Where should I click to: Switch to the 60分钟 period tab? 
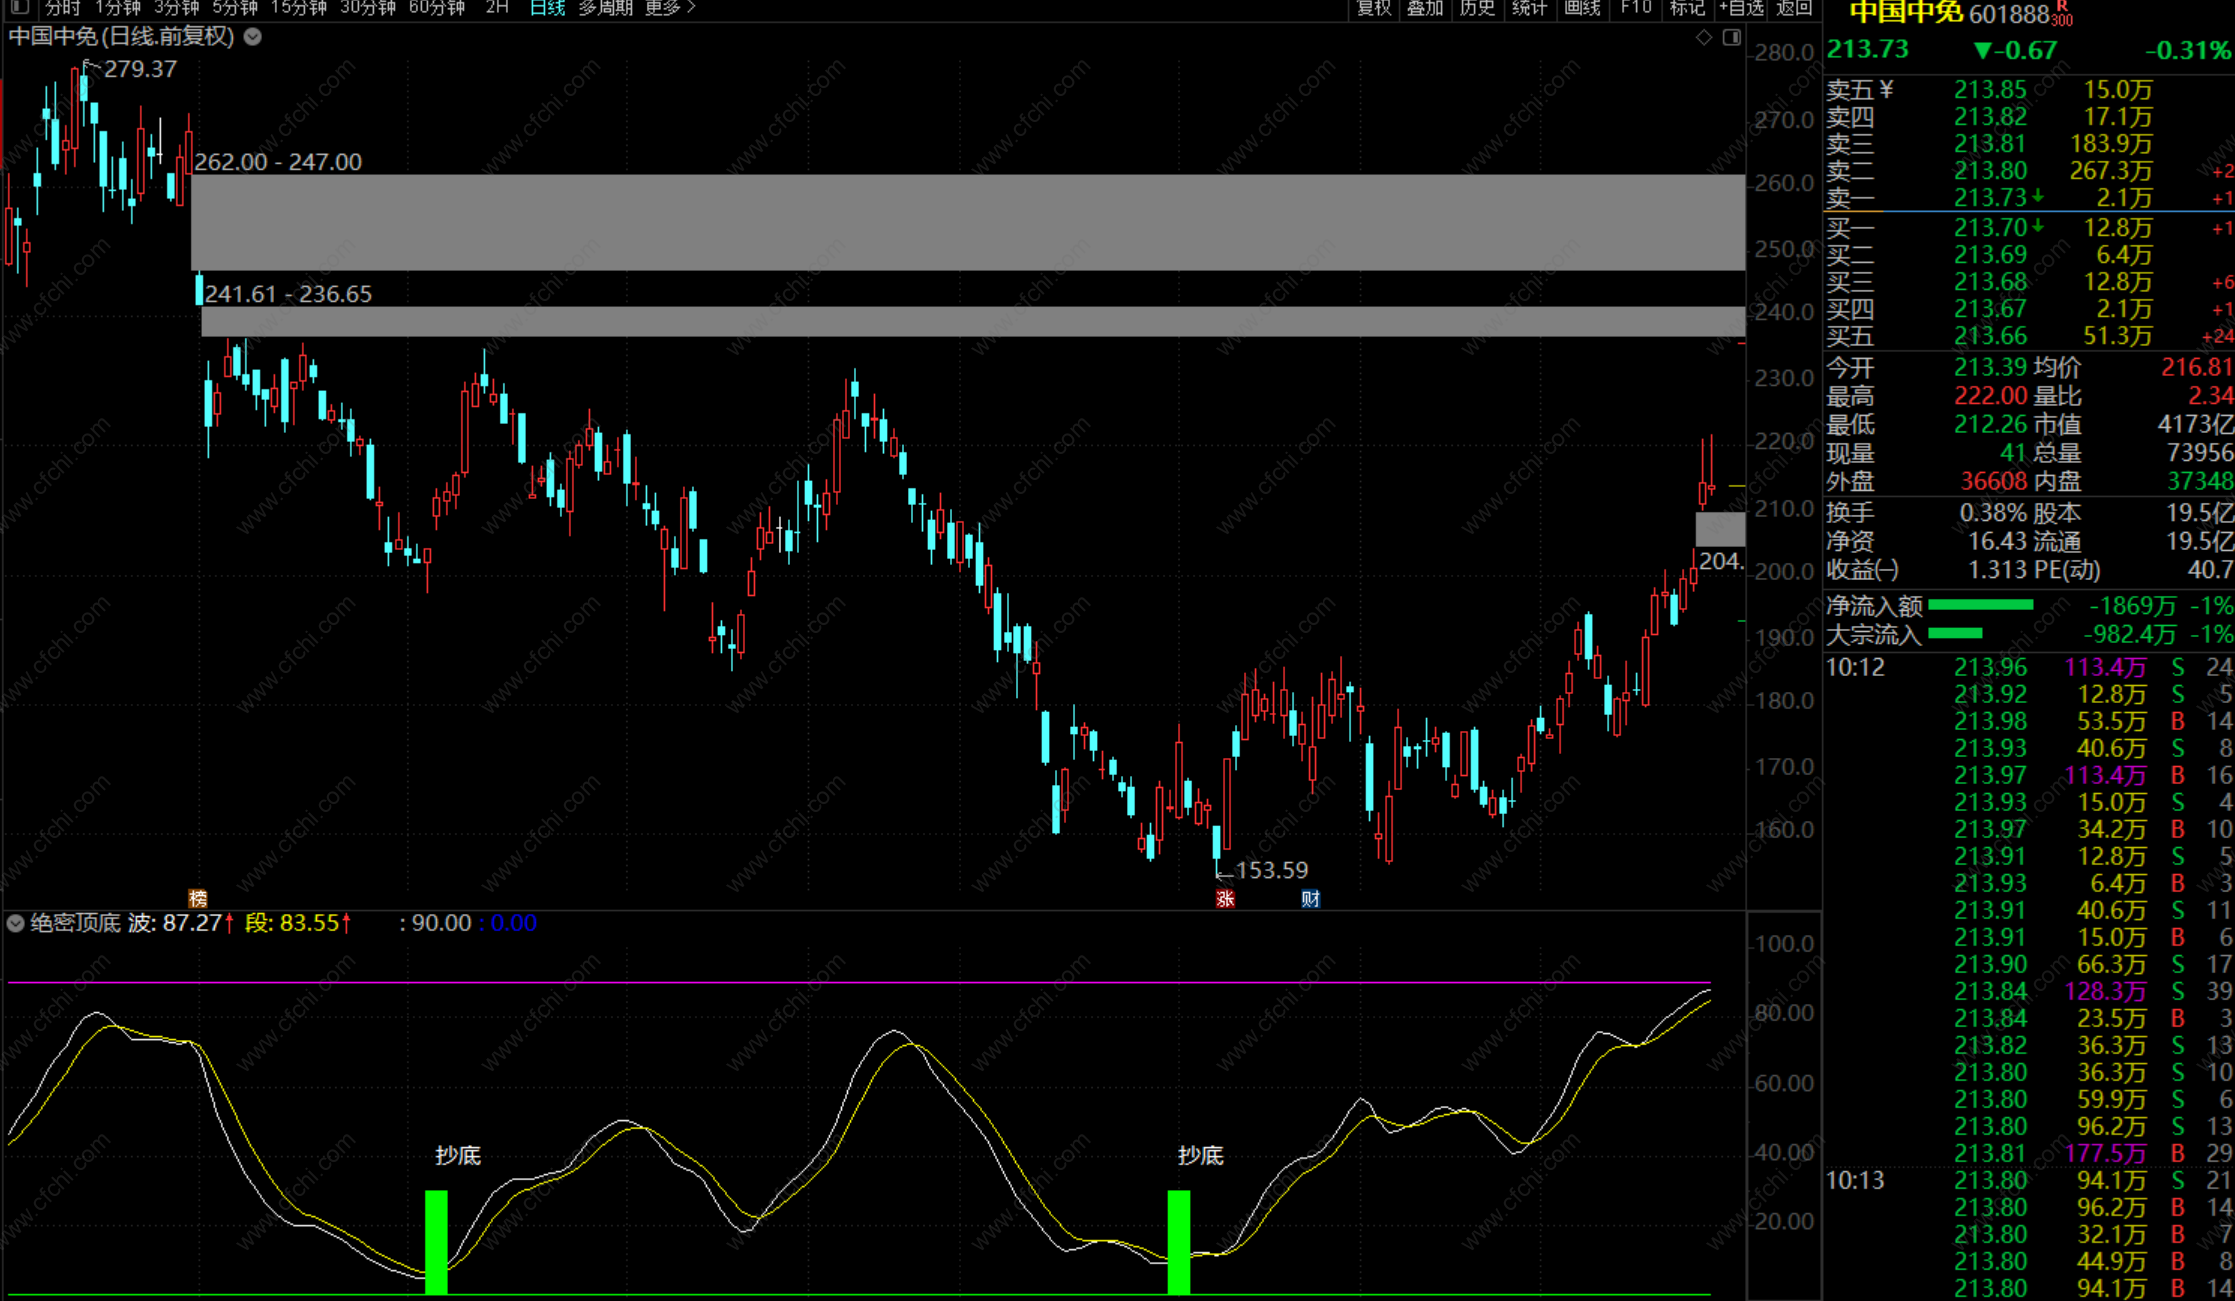point(437,8)
